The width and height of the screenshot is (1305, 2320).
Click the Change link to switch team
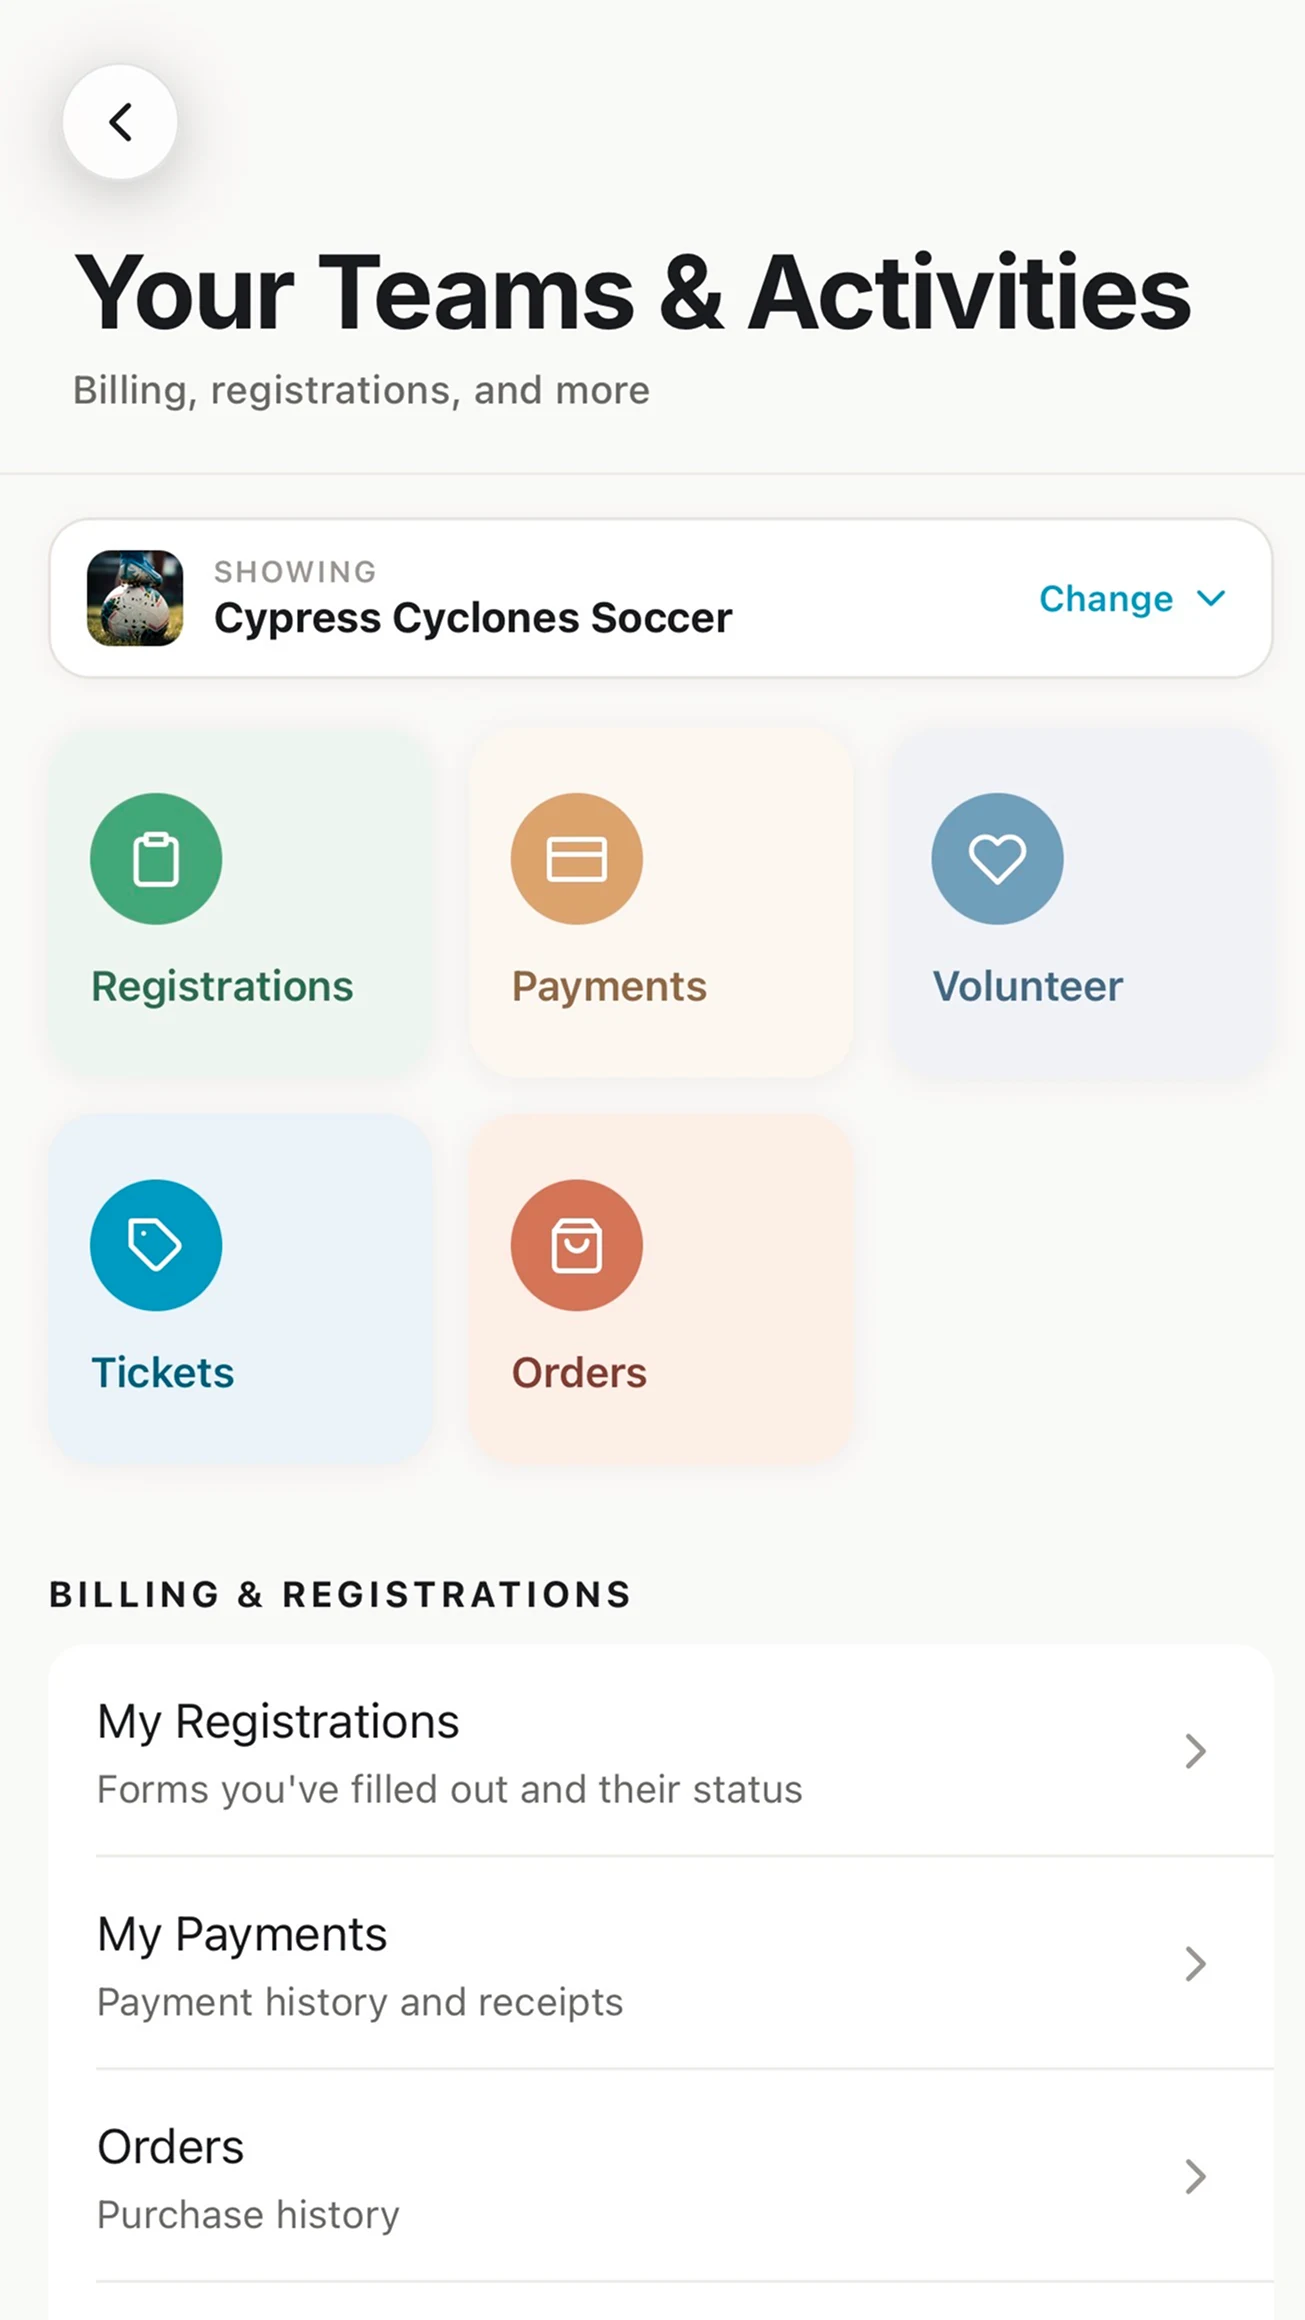1106,598
